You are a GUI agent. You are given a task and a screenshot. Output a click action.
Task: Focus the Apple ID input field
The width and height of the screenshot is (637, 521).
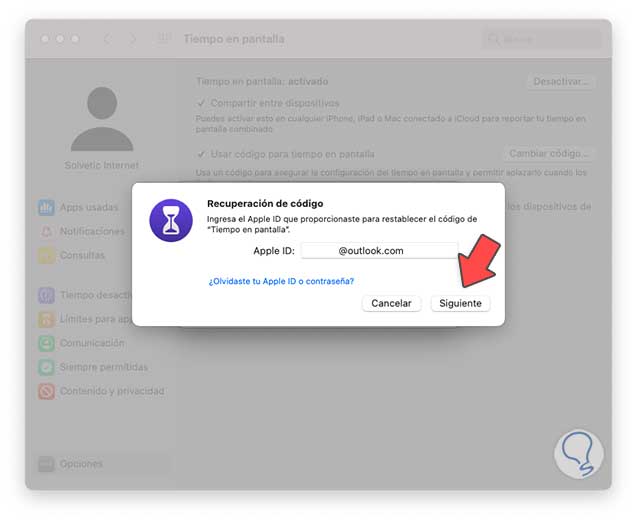379,251
